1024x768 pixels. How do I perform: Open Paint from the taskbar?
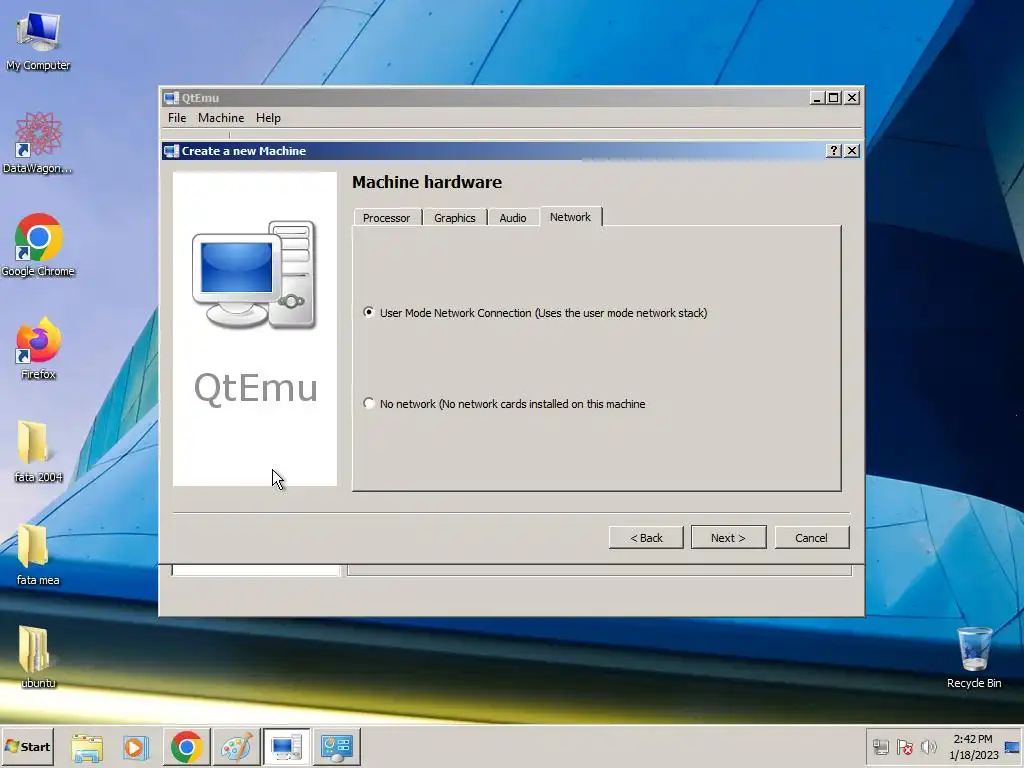pyautogui.click(x=236, y=747)
